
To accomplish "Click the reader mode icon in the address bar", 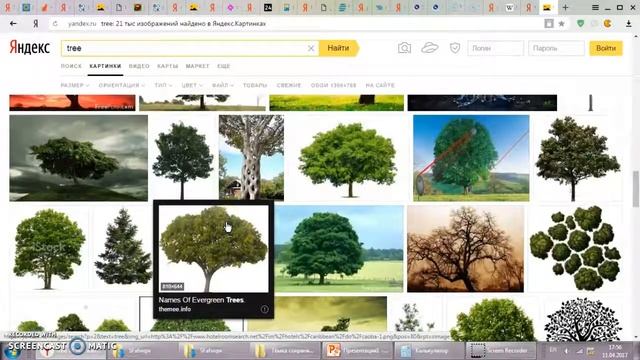I will click(x=549, y=24).
